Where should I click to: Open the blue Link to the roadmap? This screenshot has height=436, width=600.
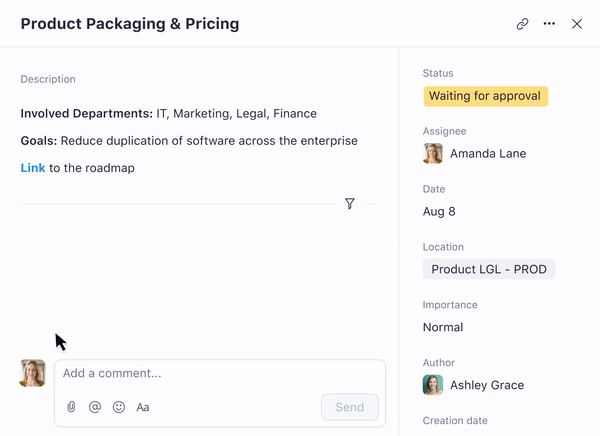33,168
